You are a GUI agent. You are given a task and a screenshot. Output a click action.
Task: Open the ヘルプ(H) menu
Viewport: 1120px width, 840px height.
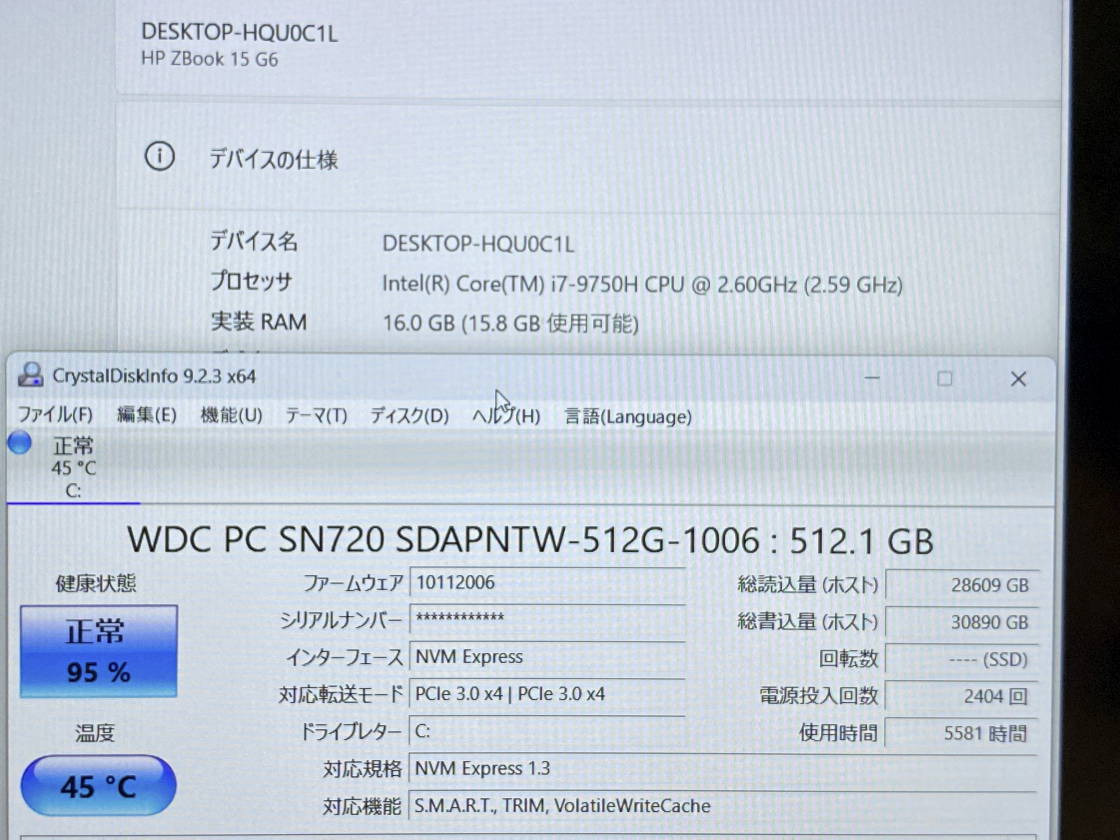pos(506,416)
